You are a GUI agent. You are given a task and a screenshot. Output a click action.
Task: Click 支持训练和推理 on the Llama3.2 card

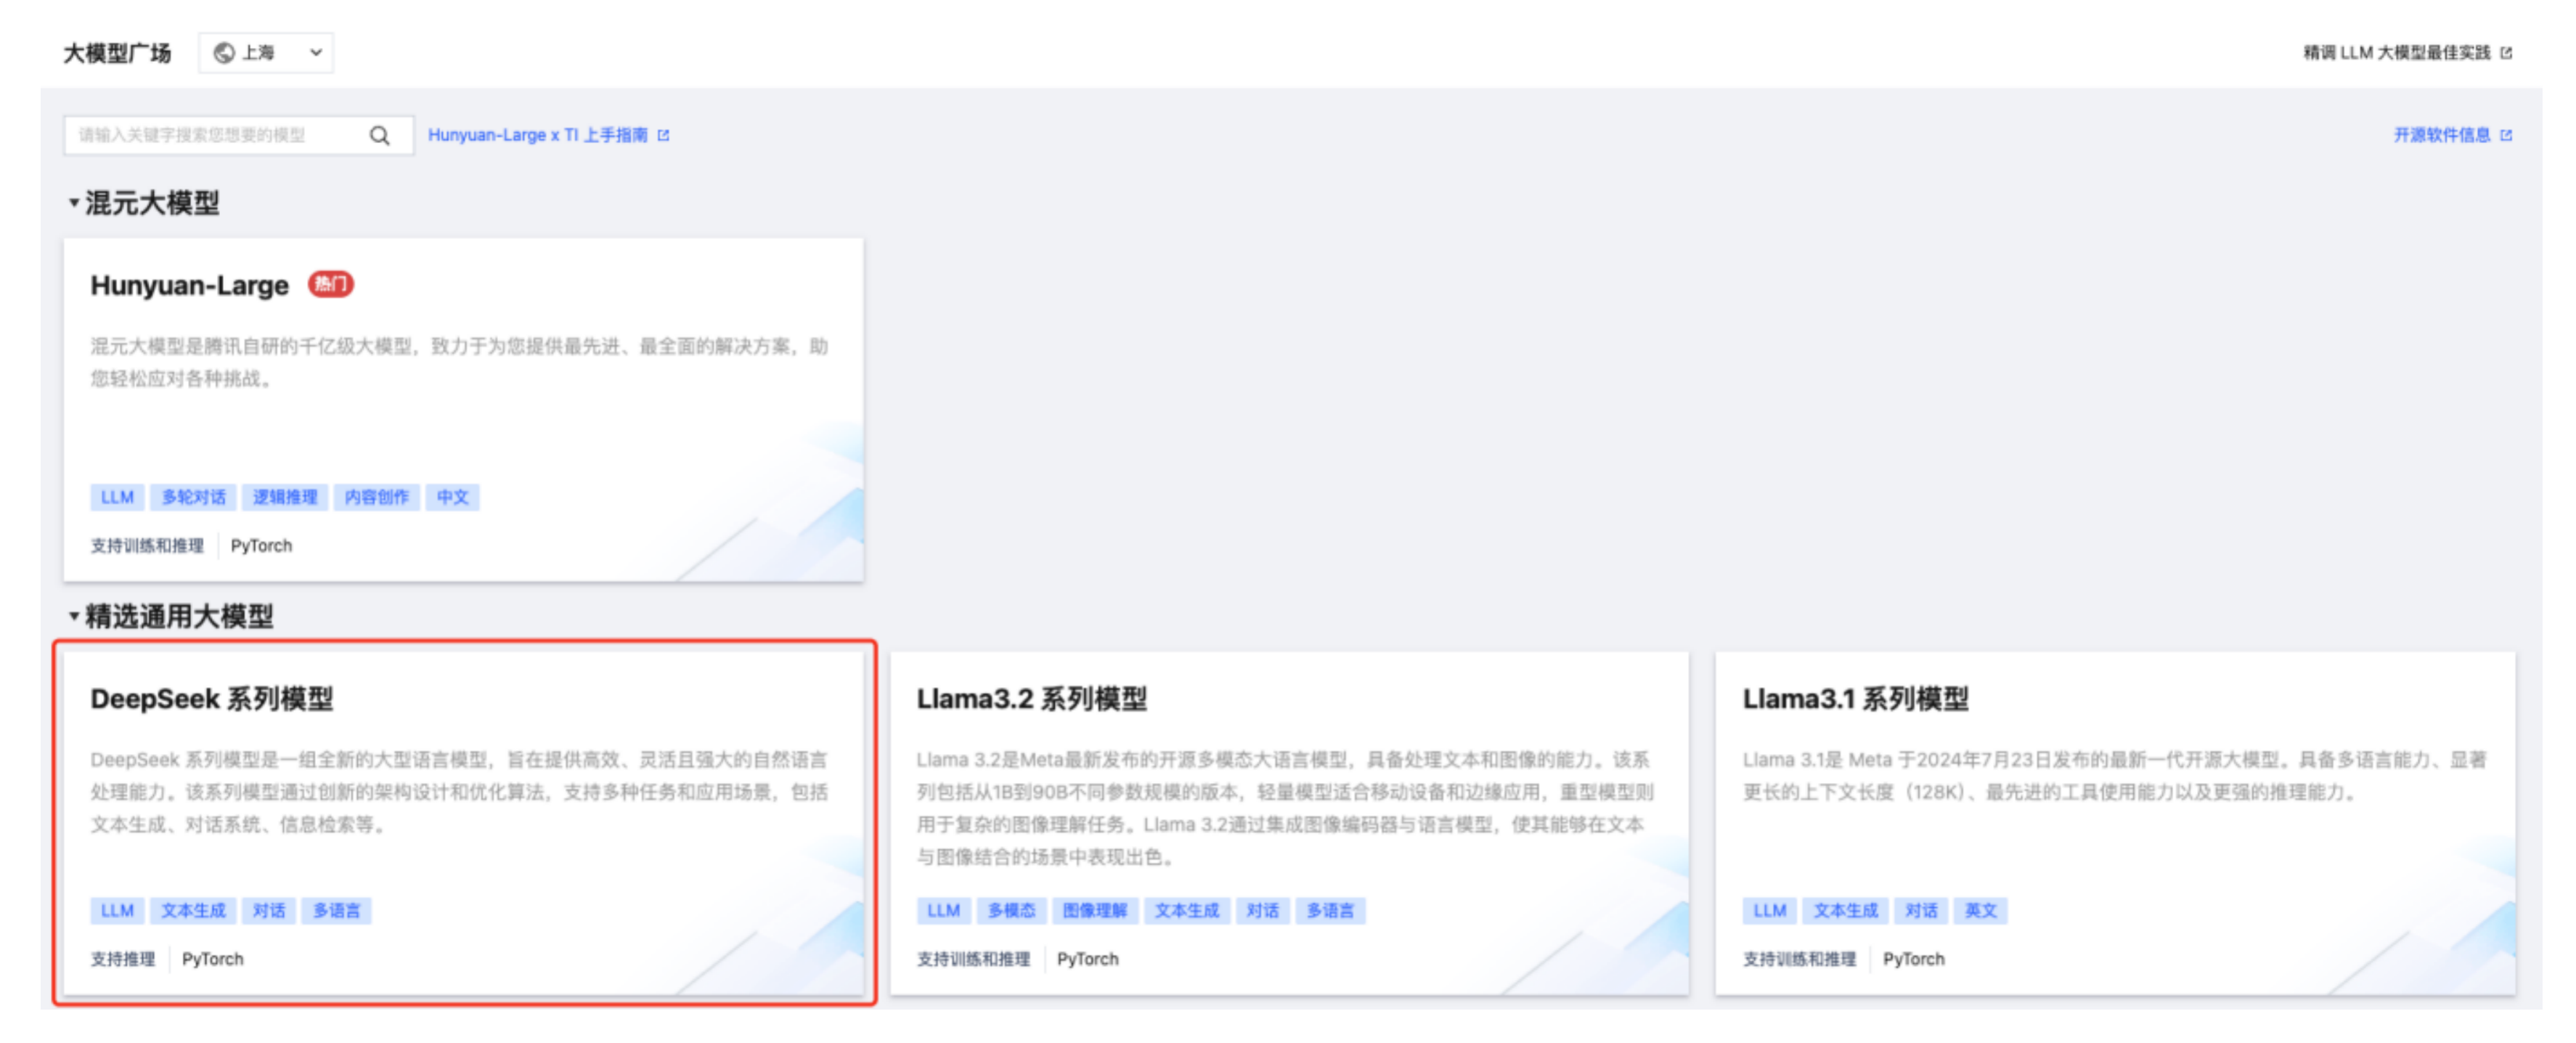tap(973, 958)
